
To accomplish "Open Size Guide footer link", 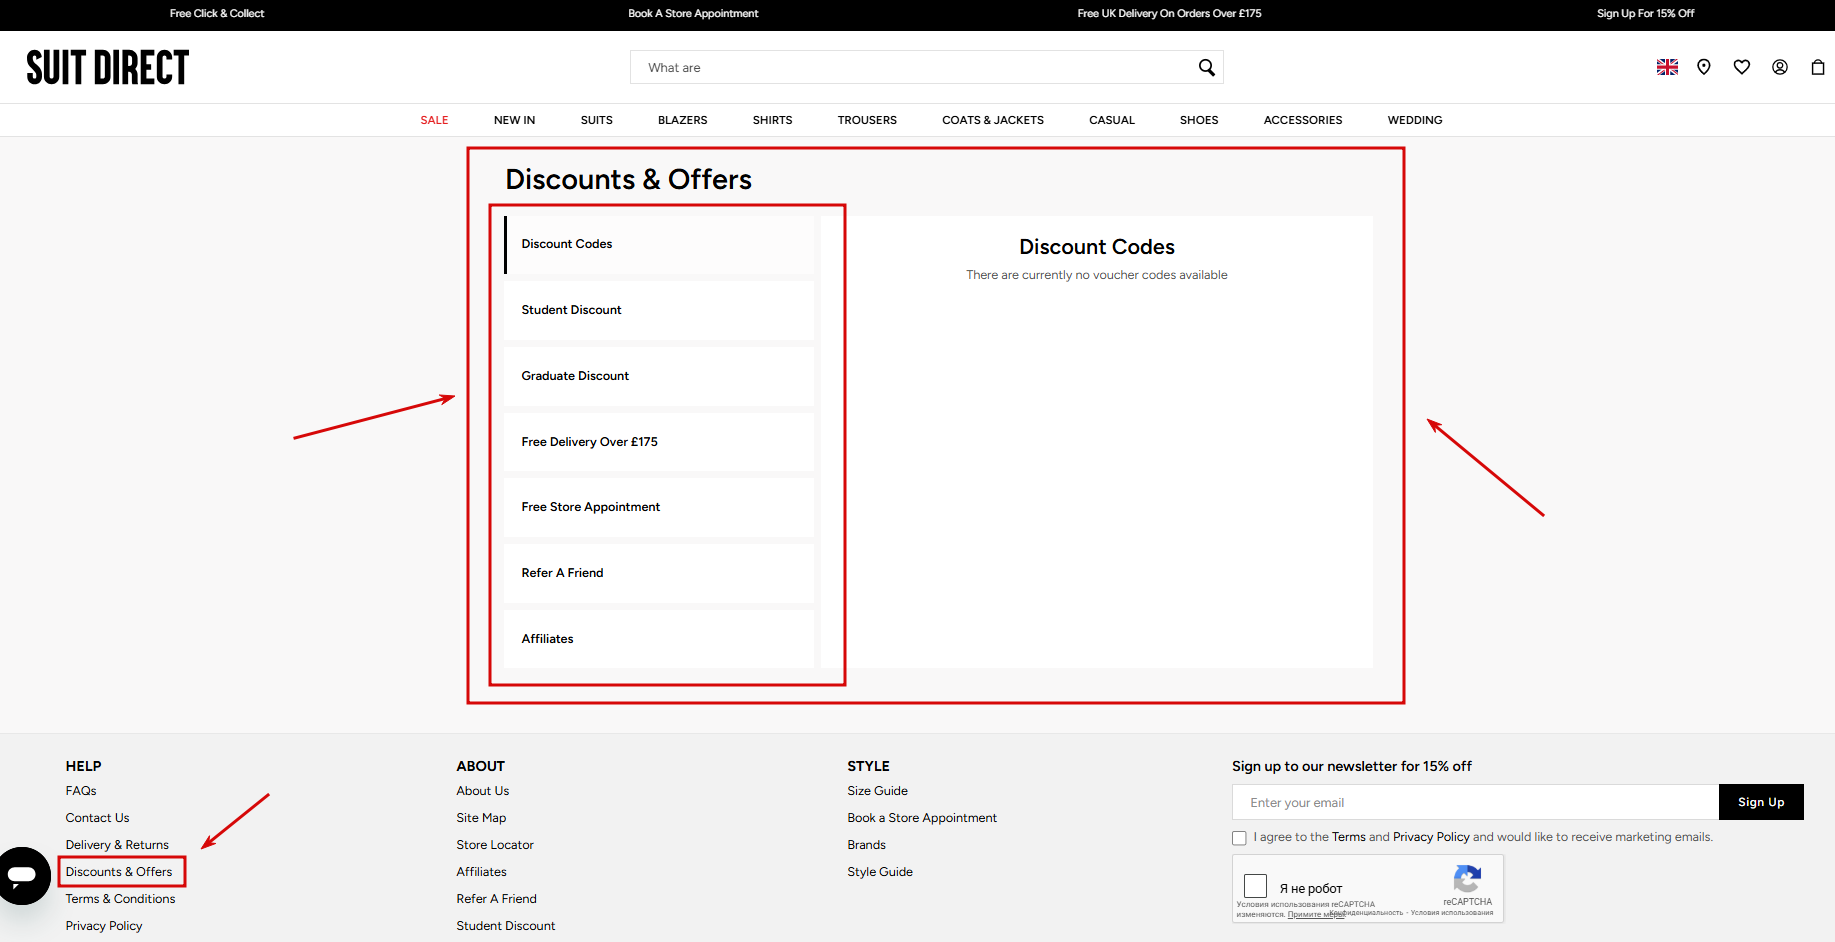I will 877,791.
